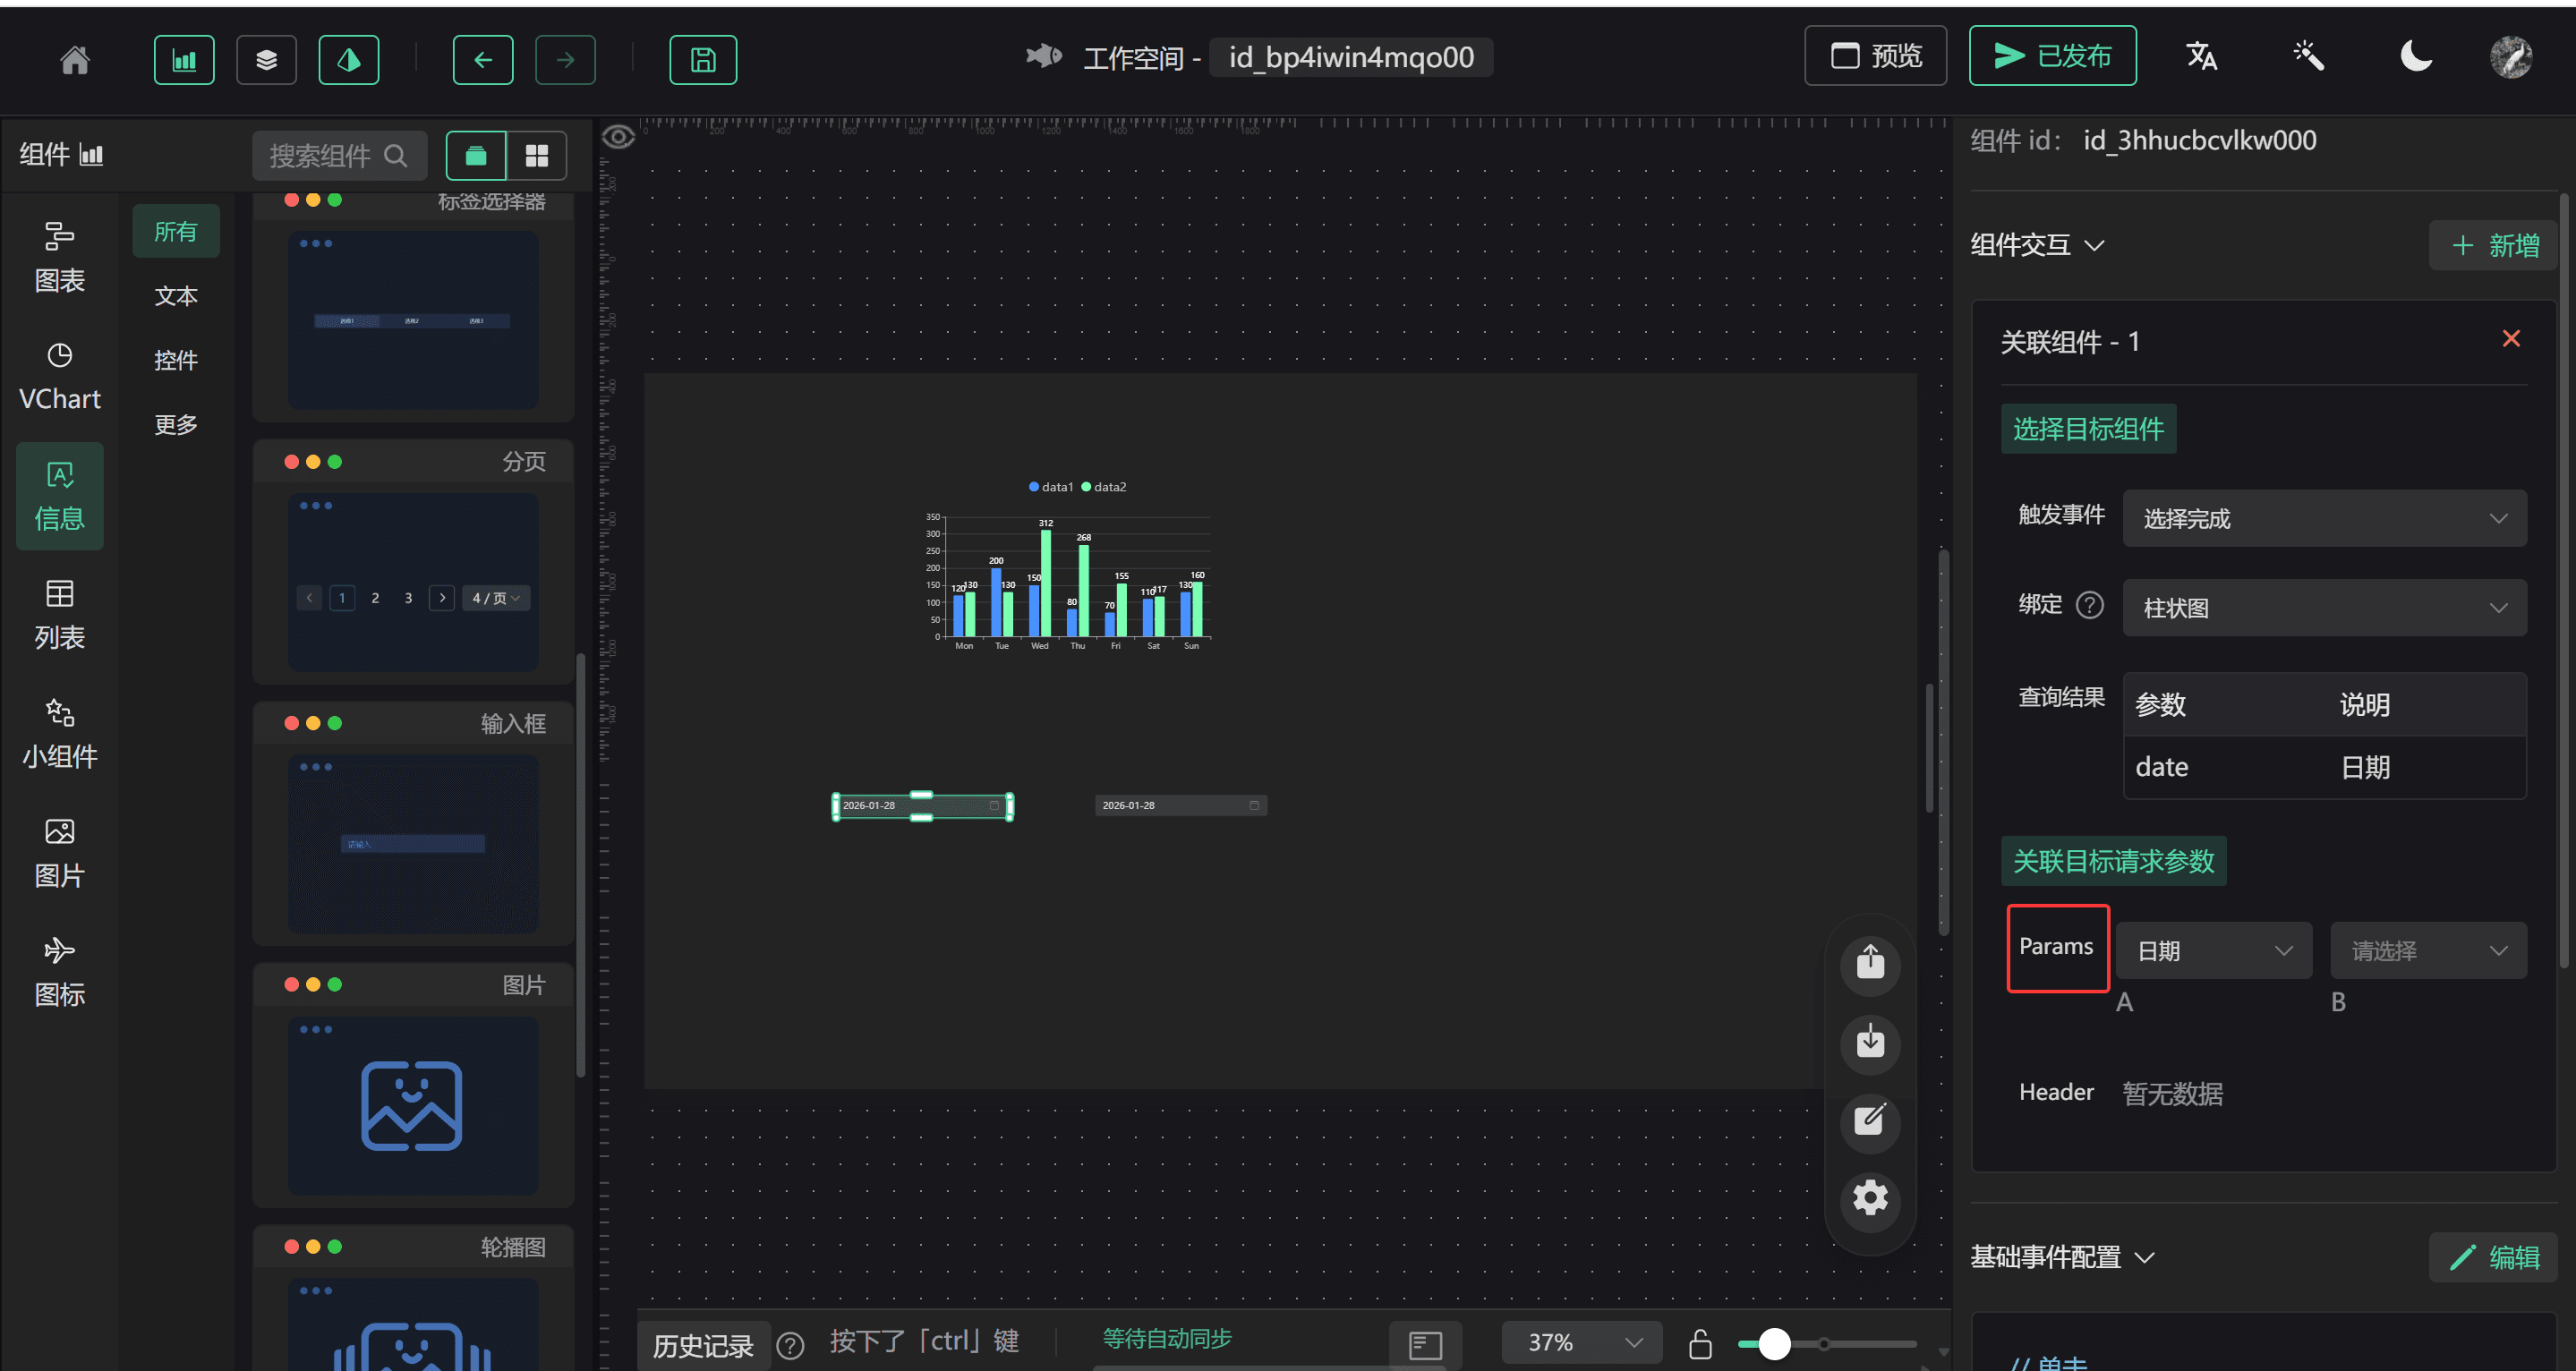Collapse the 组件交互 section

pos(2037,245)
